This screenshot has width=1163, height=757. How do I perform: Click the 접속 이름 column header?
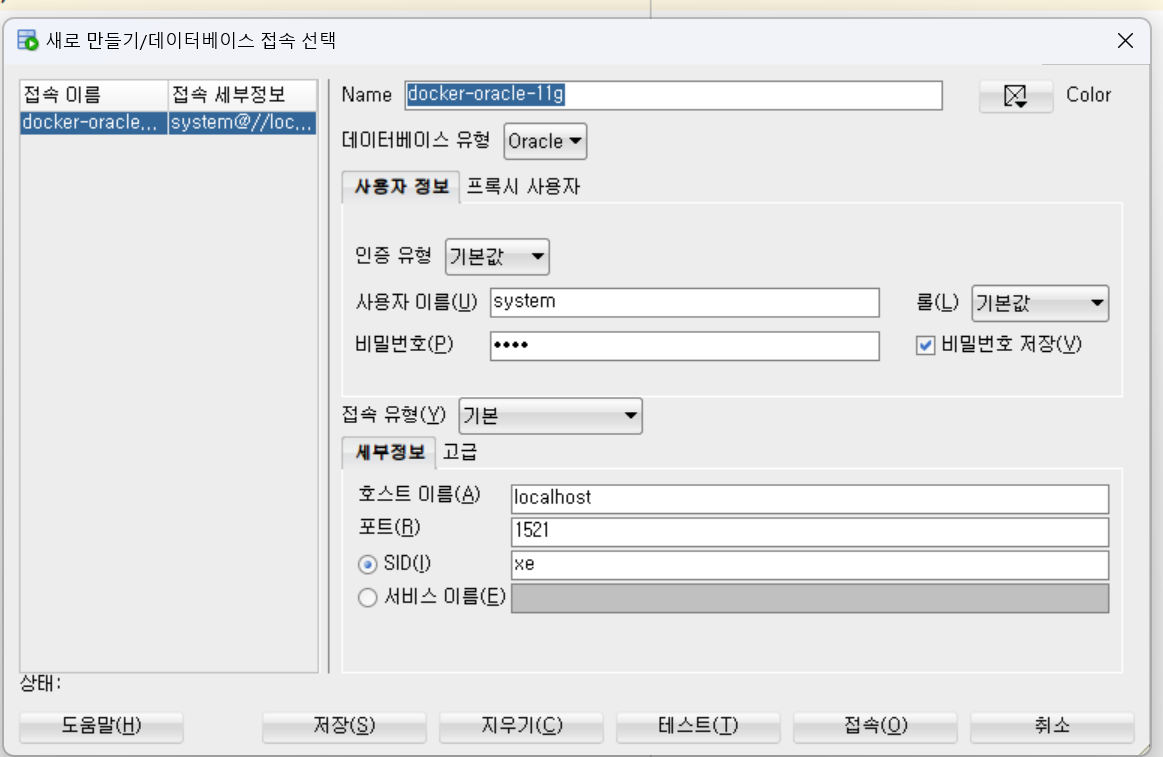[94, 95]
